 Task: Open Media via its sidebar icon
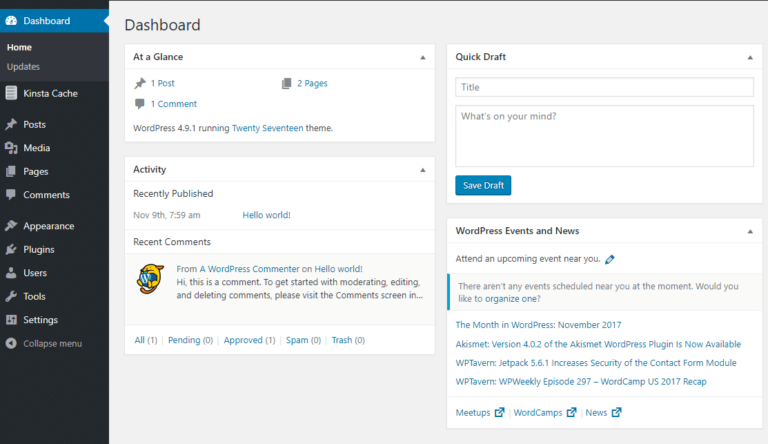point(11,148)
